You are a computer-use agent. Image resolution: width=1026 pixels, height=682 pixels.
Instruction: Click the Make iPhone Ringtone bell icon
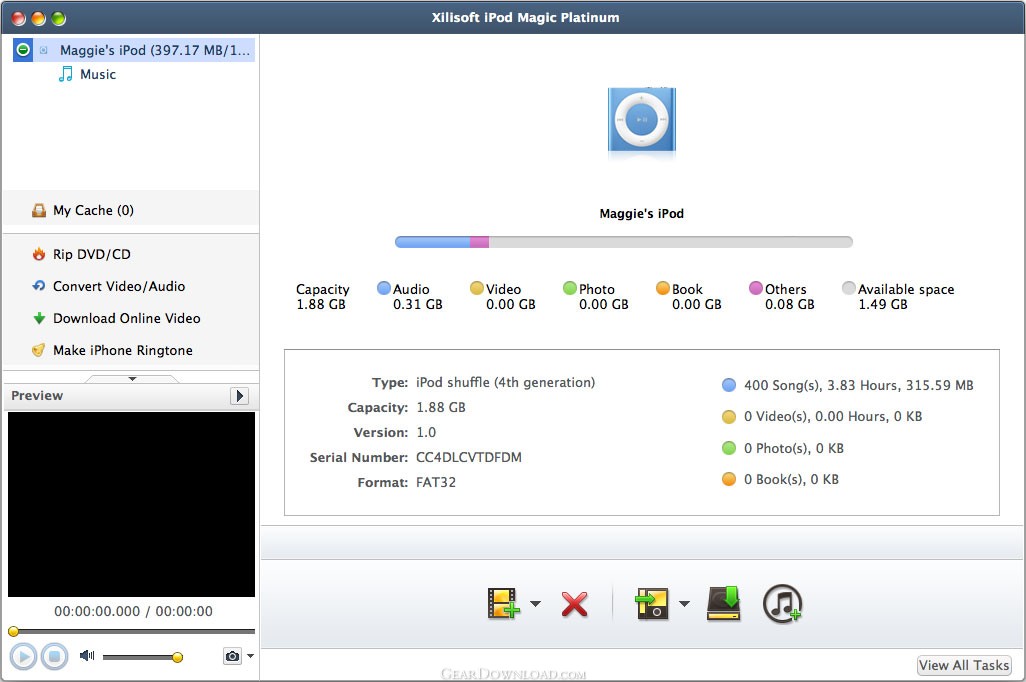click(x=39, y=350)
